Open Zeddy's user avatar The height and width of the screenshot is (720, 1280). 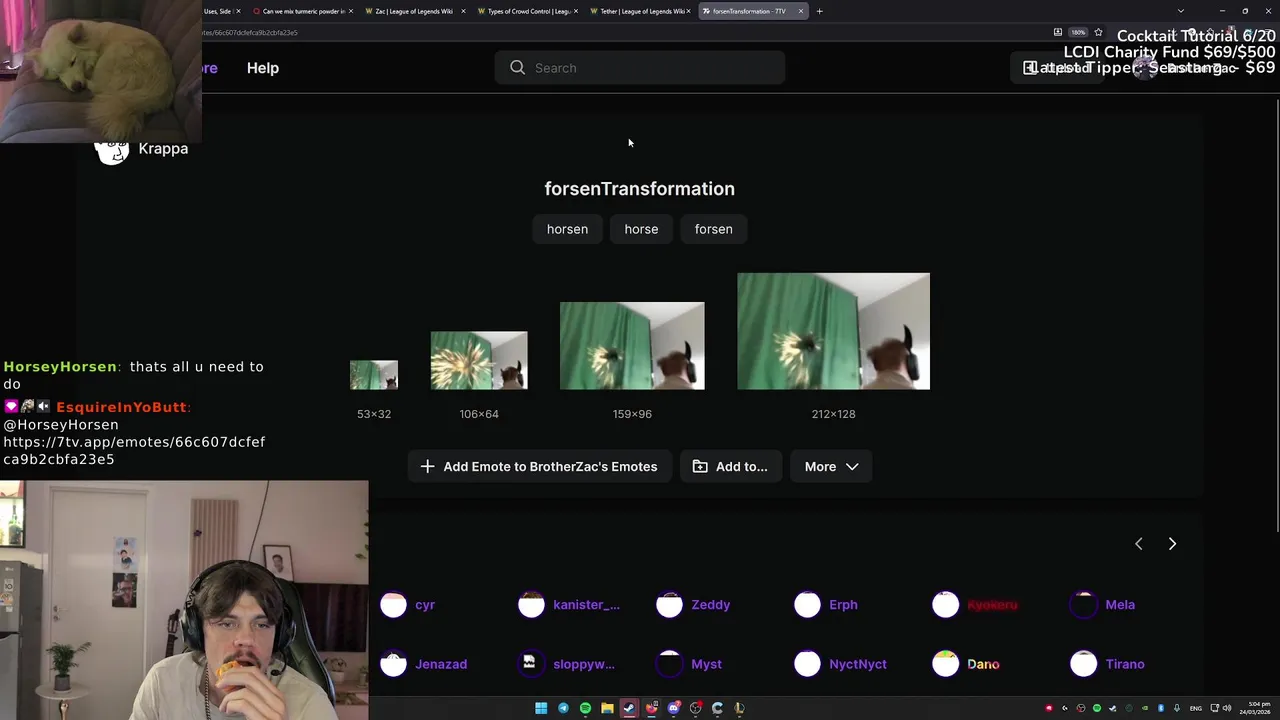[669, 604]
